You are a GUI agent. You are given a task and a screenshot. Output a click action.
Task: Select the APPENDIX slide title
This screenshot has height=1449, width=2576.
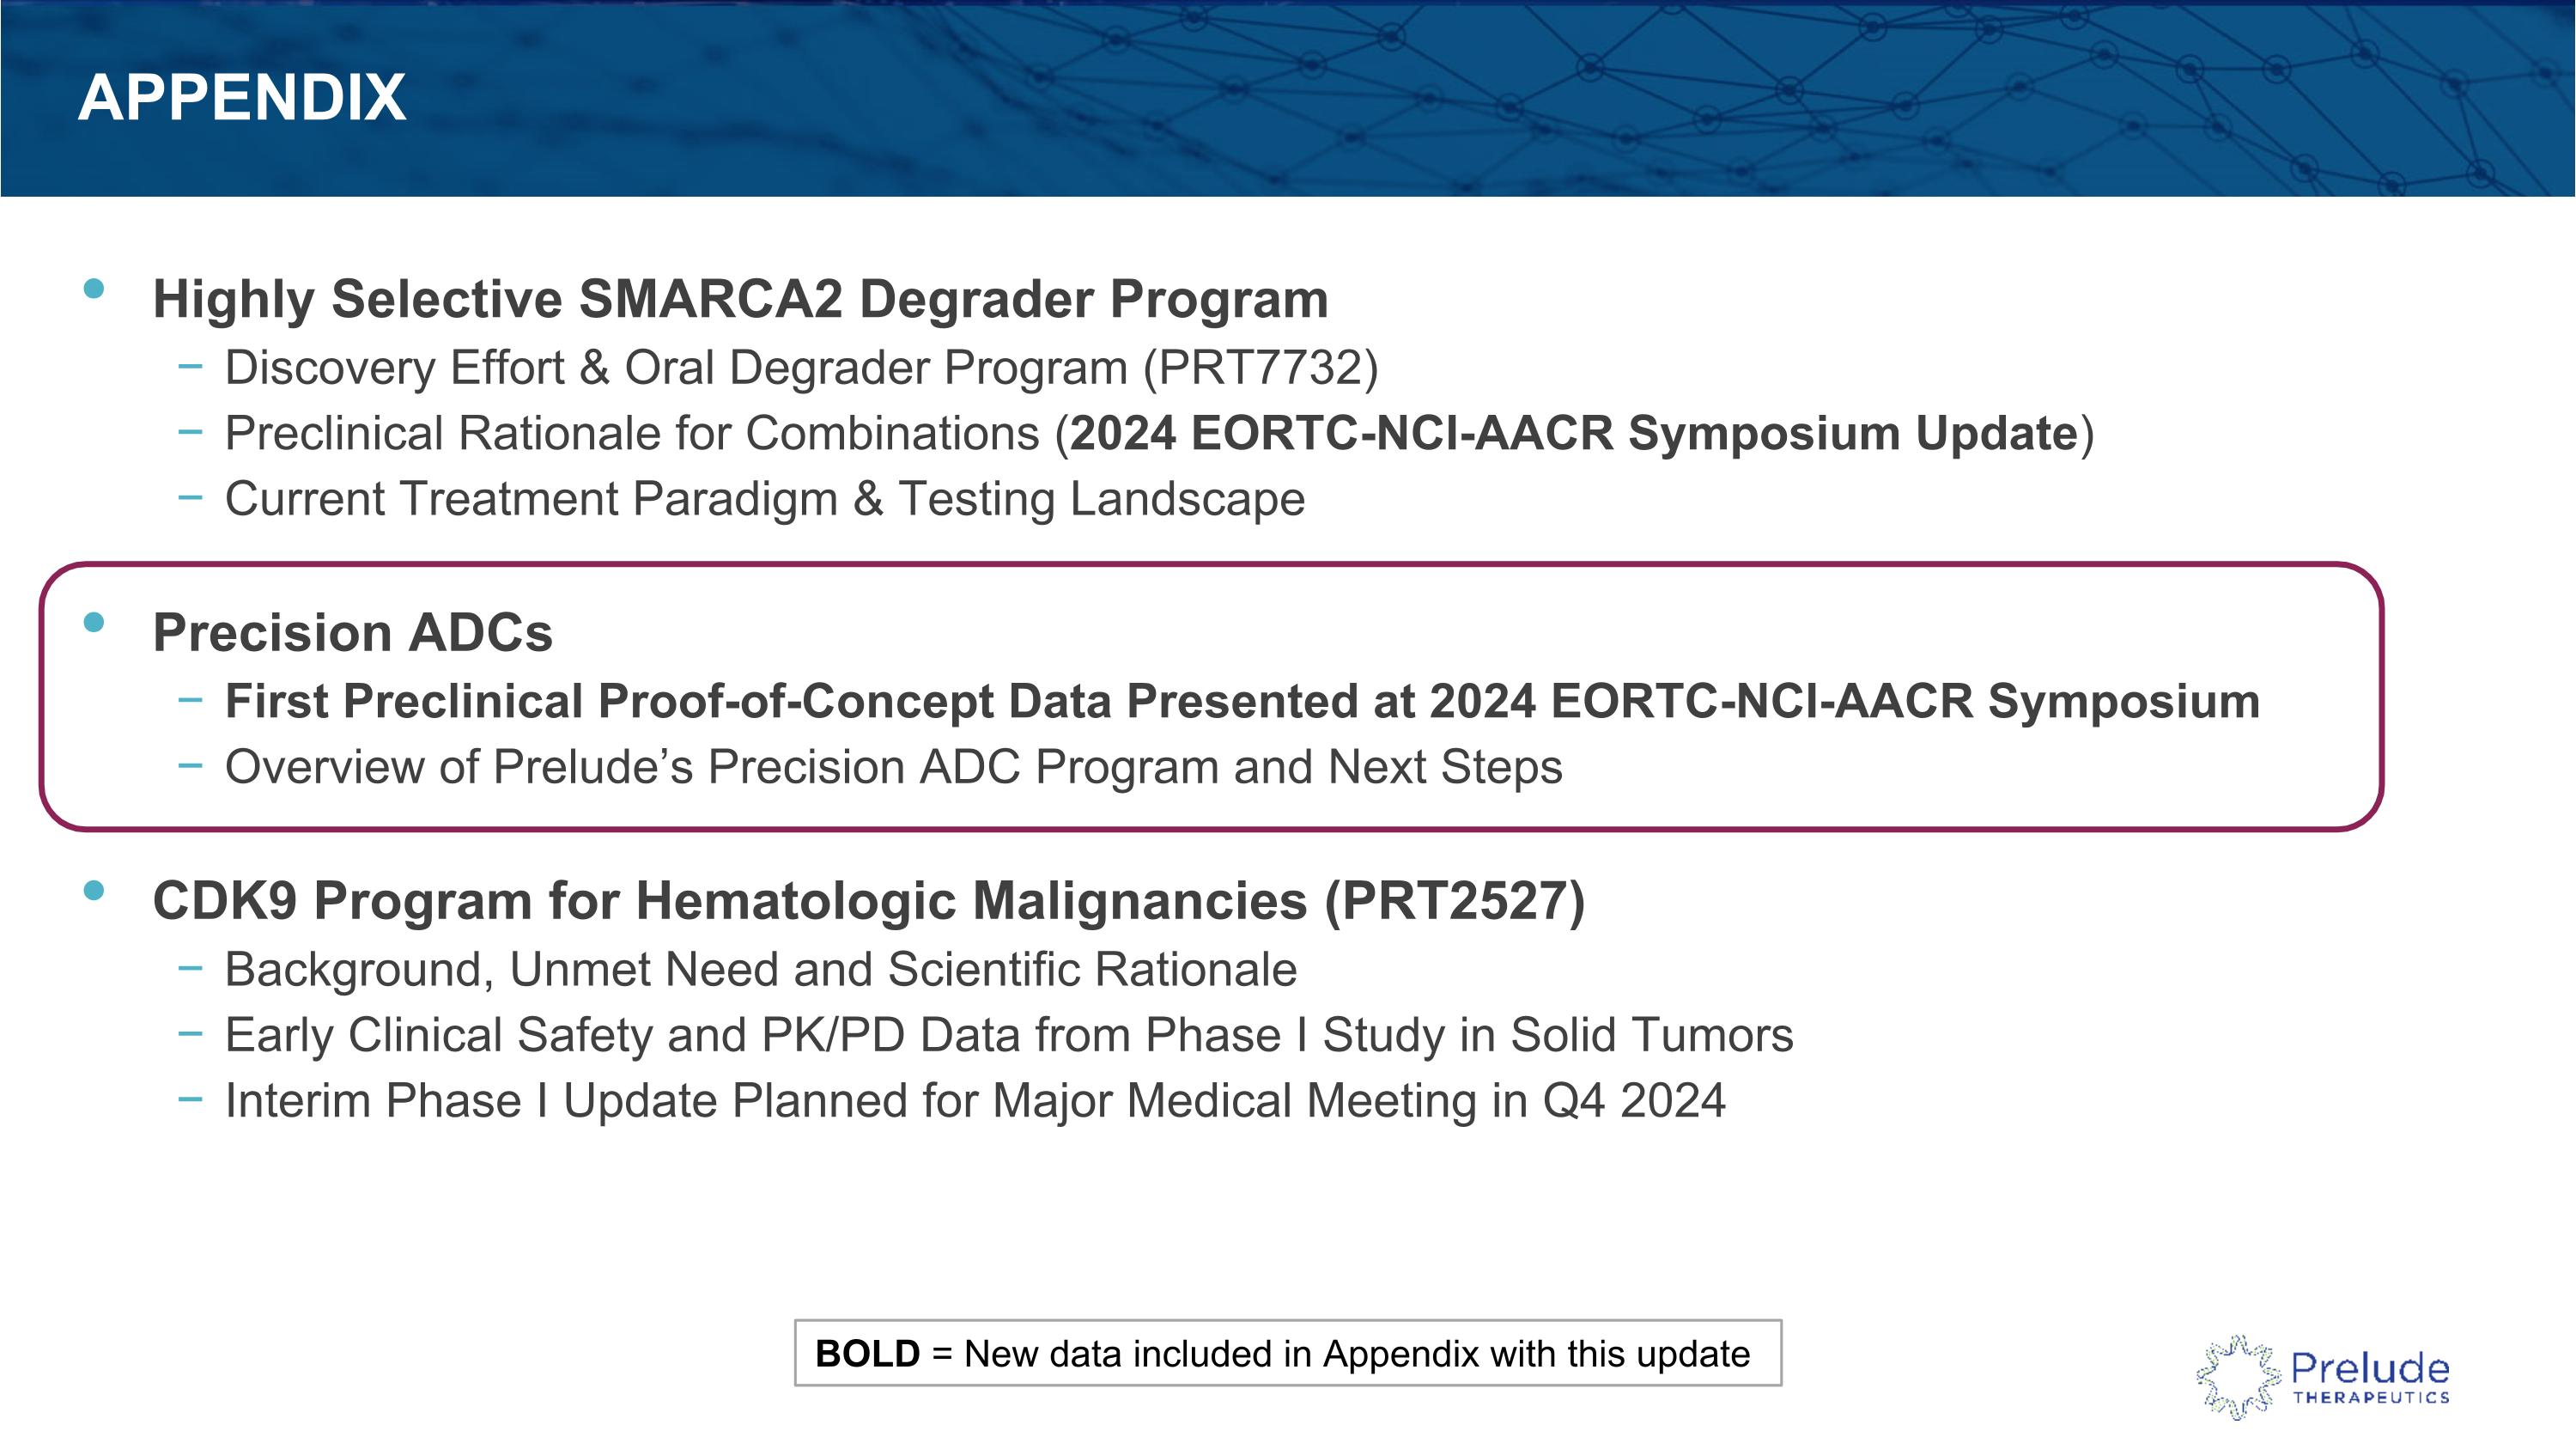(242, 97)
